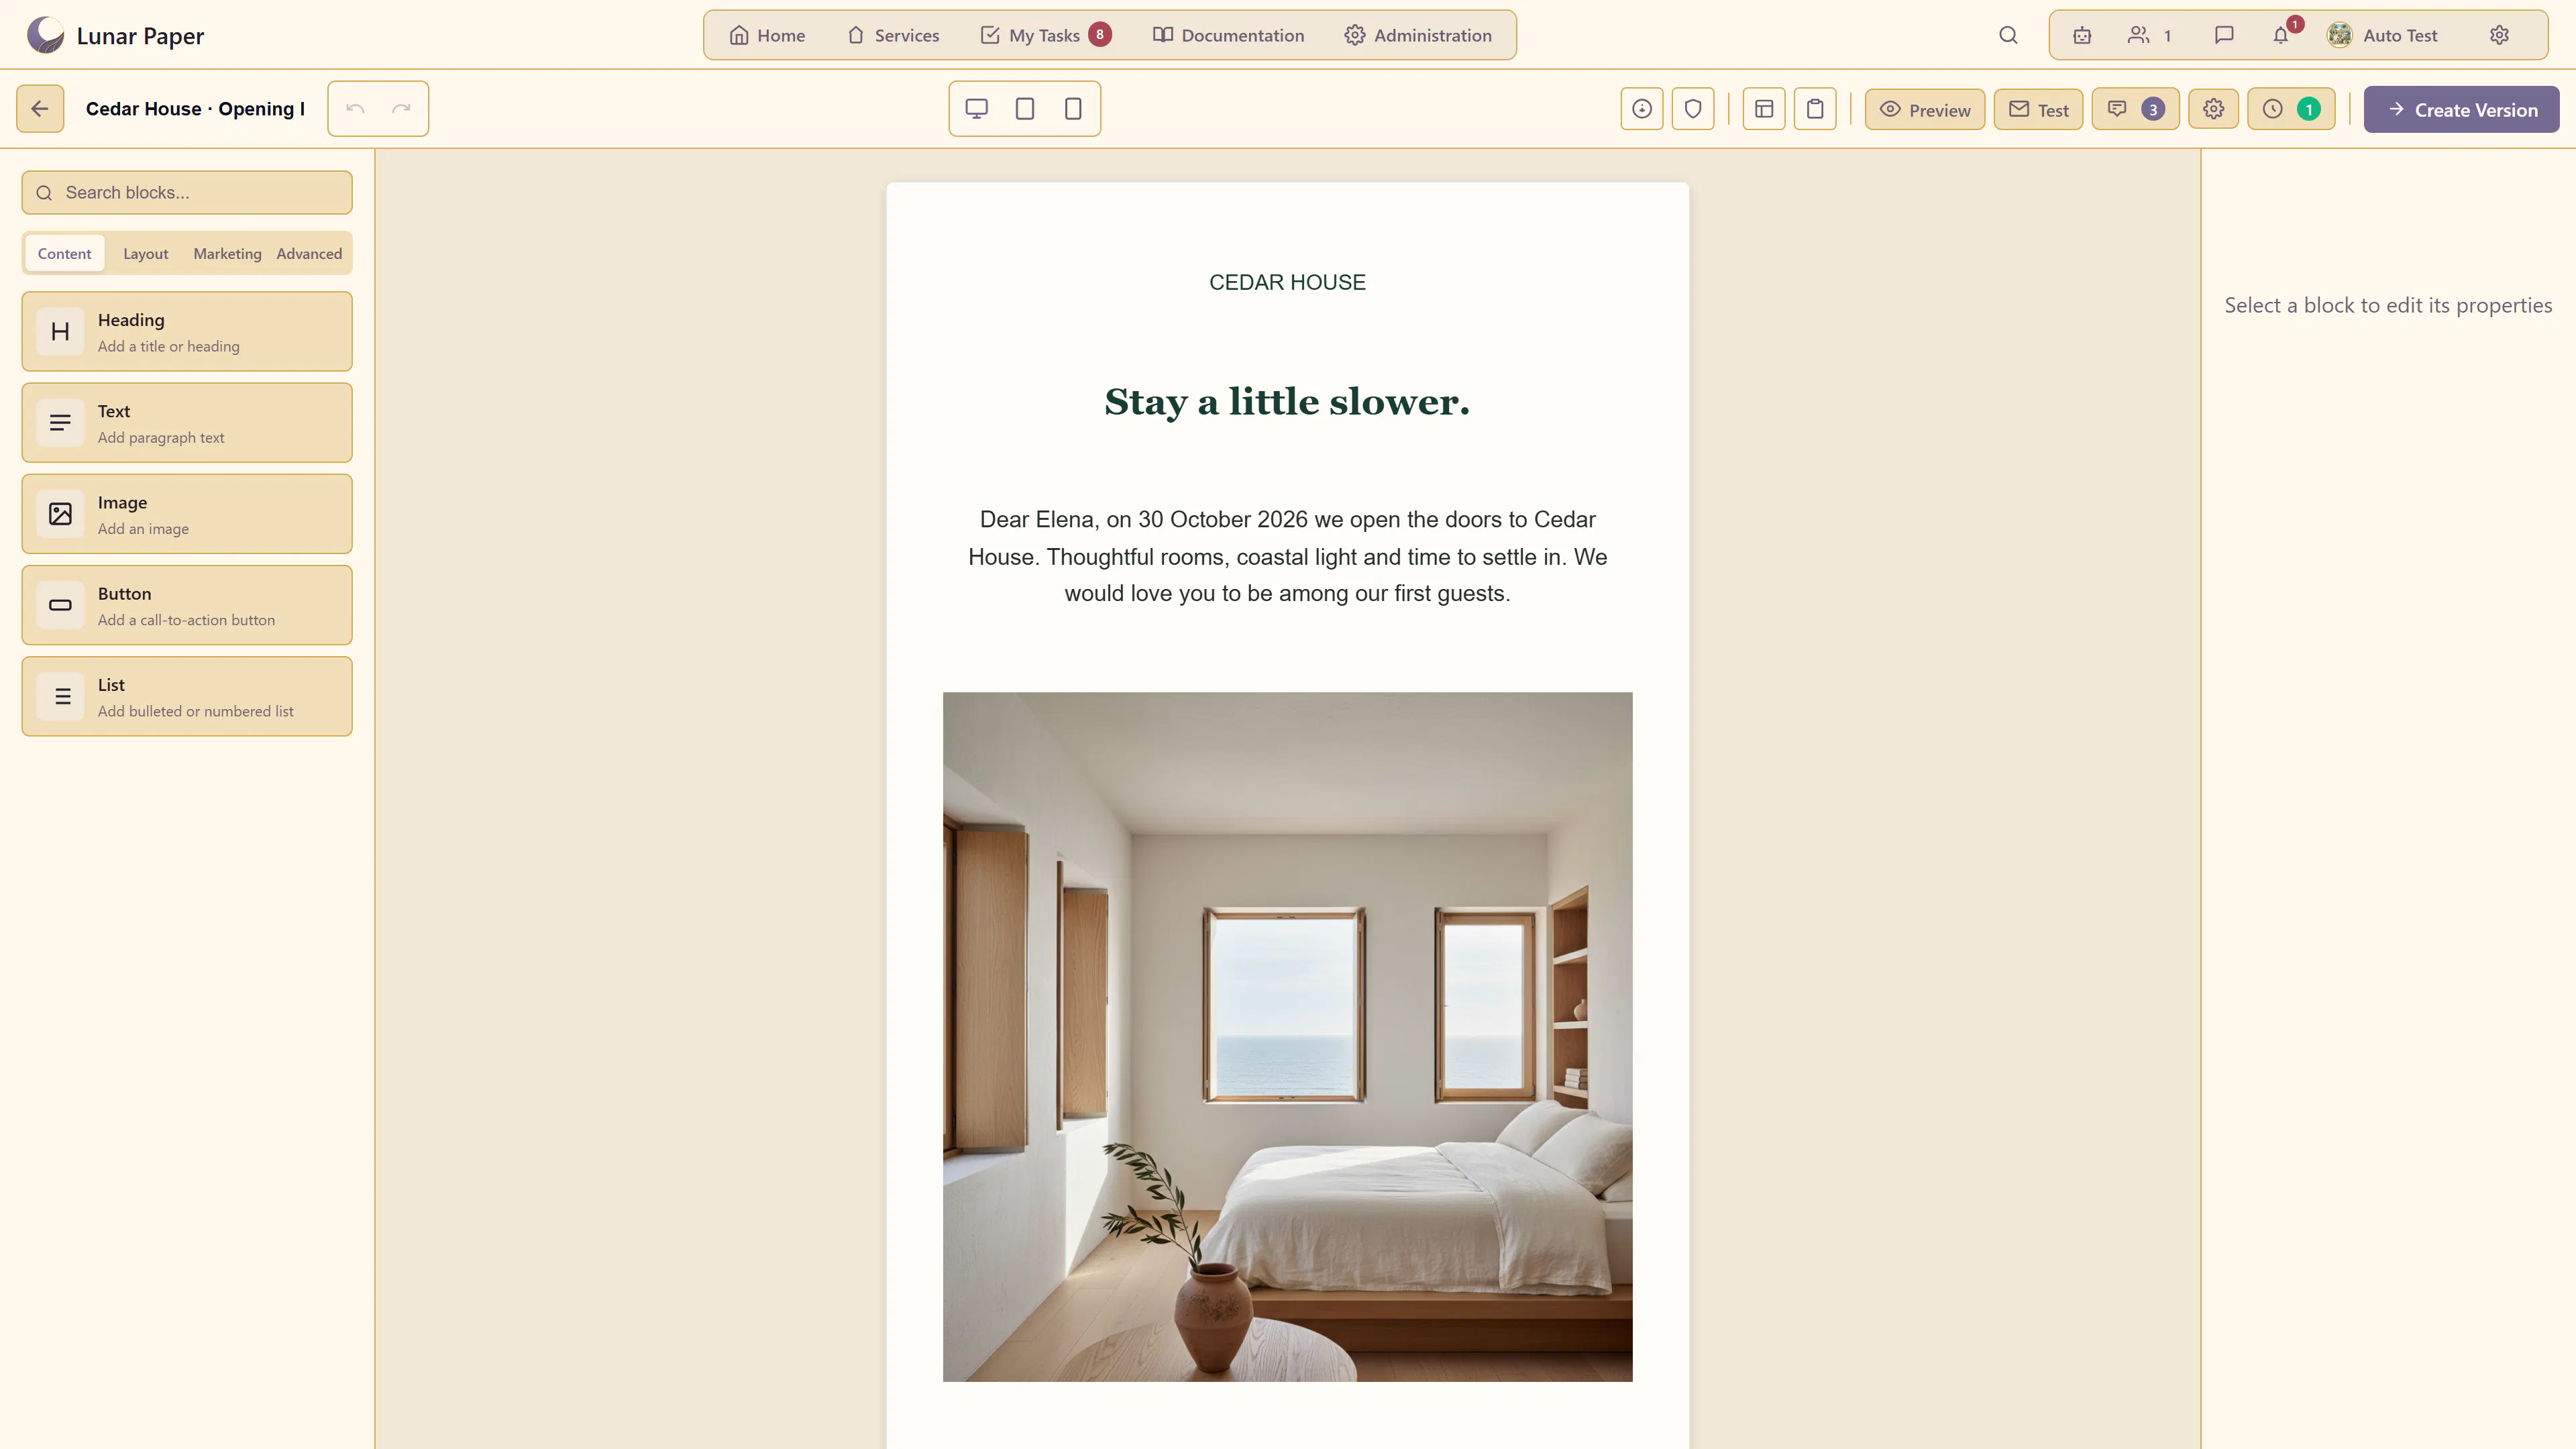2576x1449 pixels.
Task: Open version history clock with badge 1
Action: pyautogui.click(x=2291, y=110)
